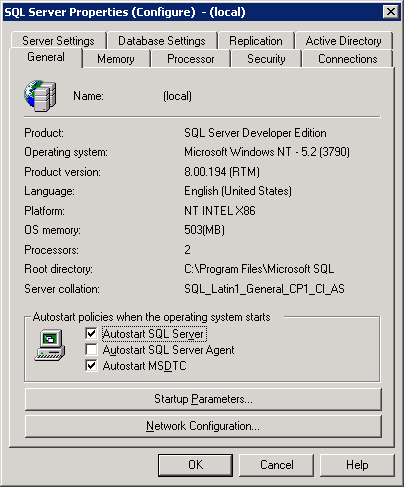Click the 'Operating system:' label

pos(66,152)
